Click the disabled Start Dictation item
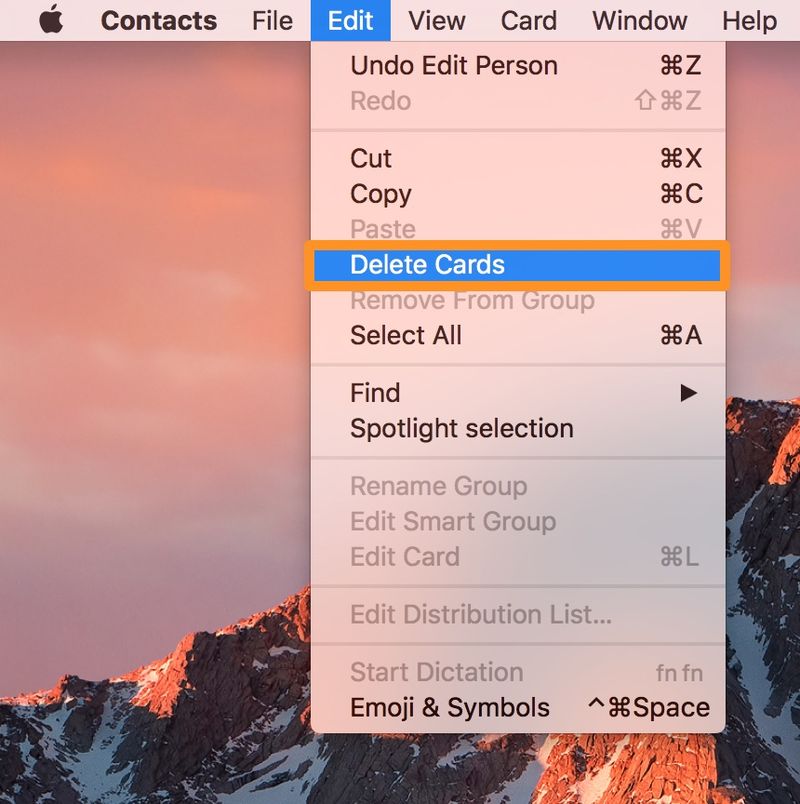 (518, 672)
